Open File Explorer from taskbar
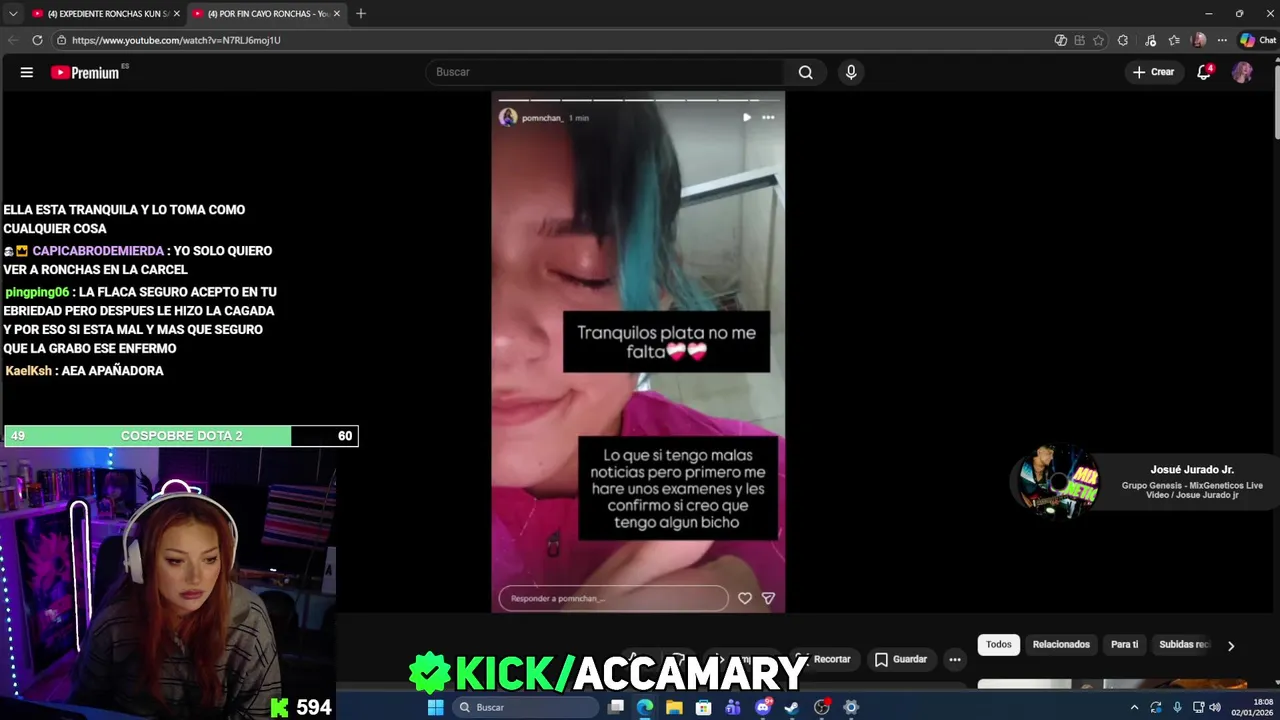This screenshot has width=1280, height=720. [x=674, y=707]
